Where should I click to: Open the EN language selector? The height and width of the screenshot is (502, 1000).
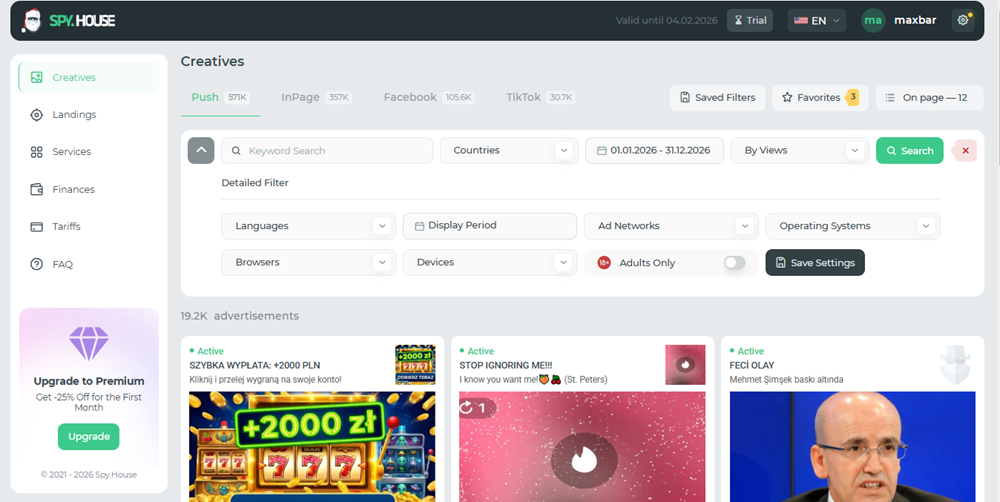[x=817, y=20]
